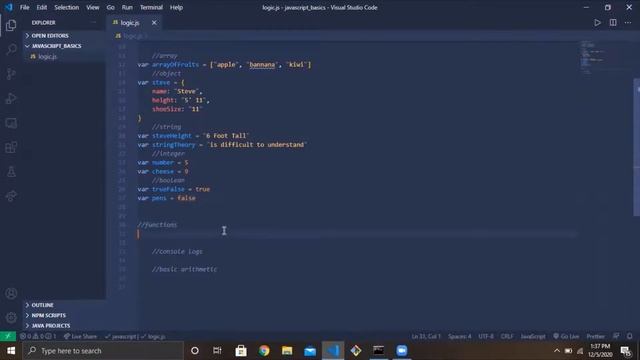This screenshot has width=640, height=360.
Task: Click the Go Live status bar button
Action: click(x=566, y=336)
